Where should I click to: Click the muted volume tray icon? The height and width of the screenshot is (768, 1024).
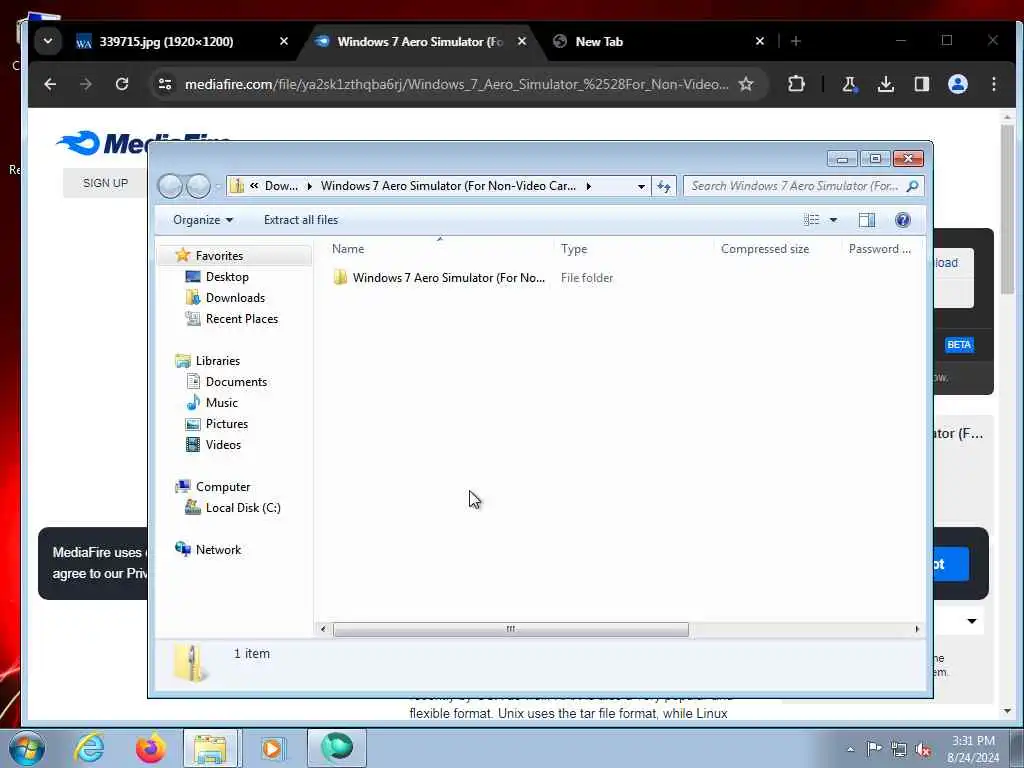pos(923,749)
